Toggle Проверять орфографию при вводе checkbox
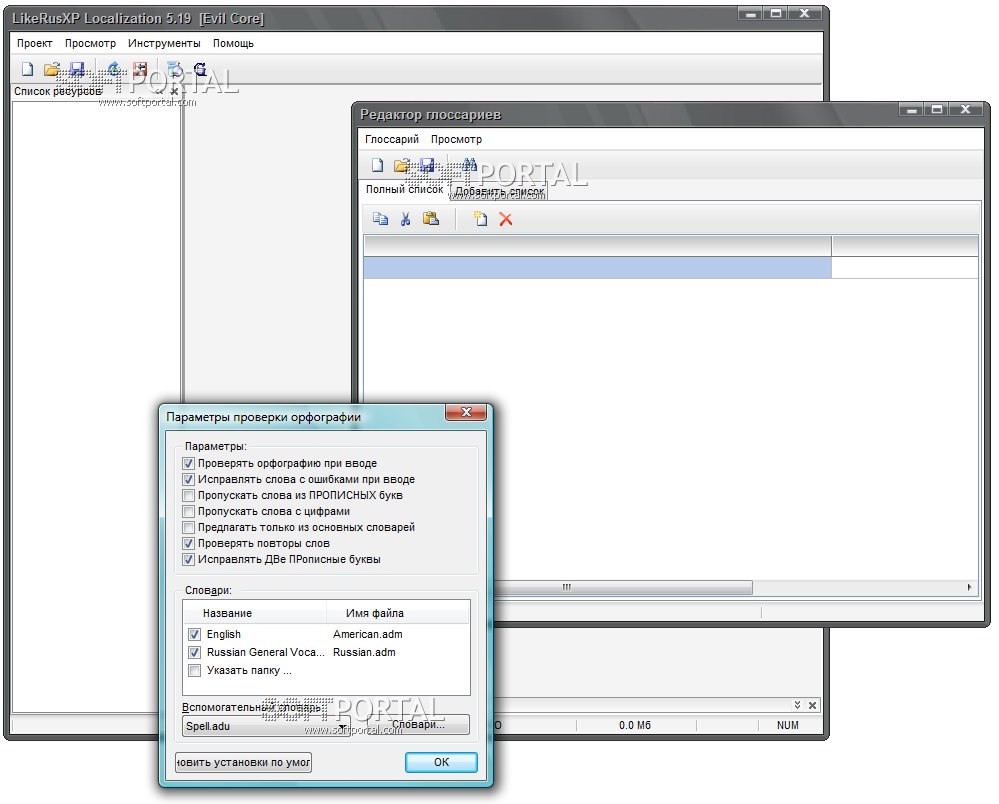Viewport: 999px width, 804px height. click(188, 463)
